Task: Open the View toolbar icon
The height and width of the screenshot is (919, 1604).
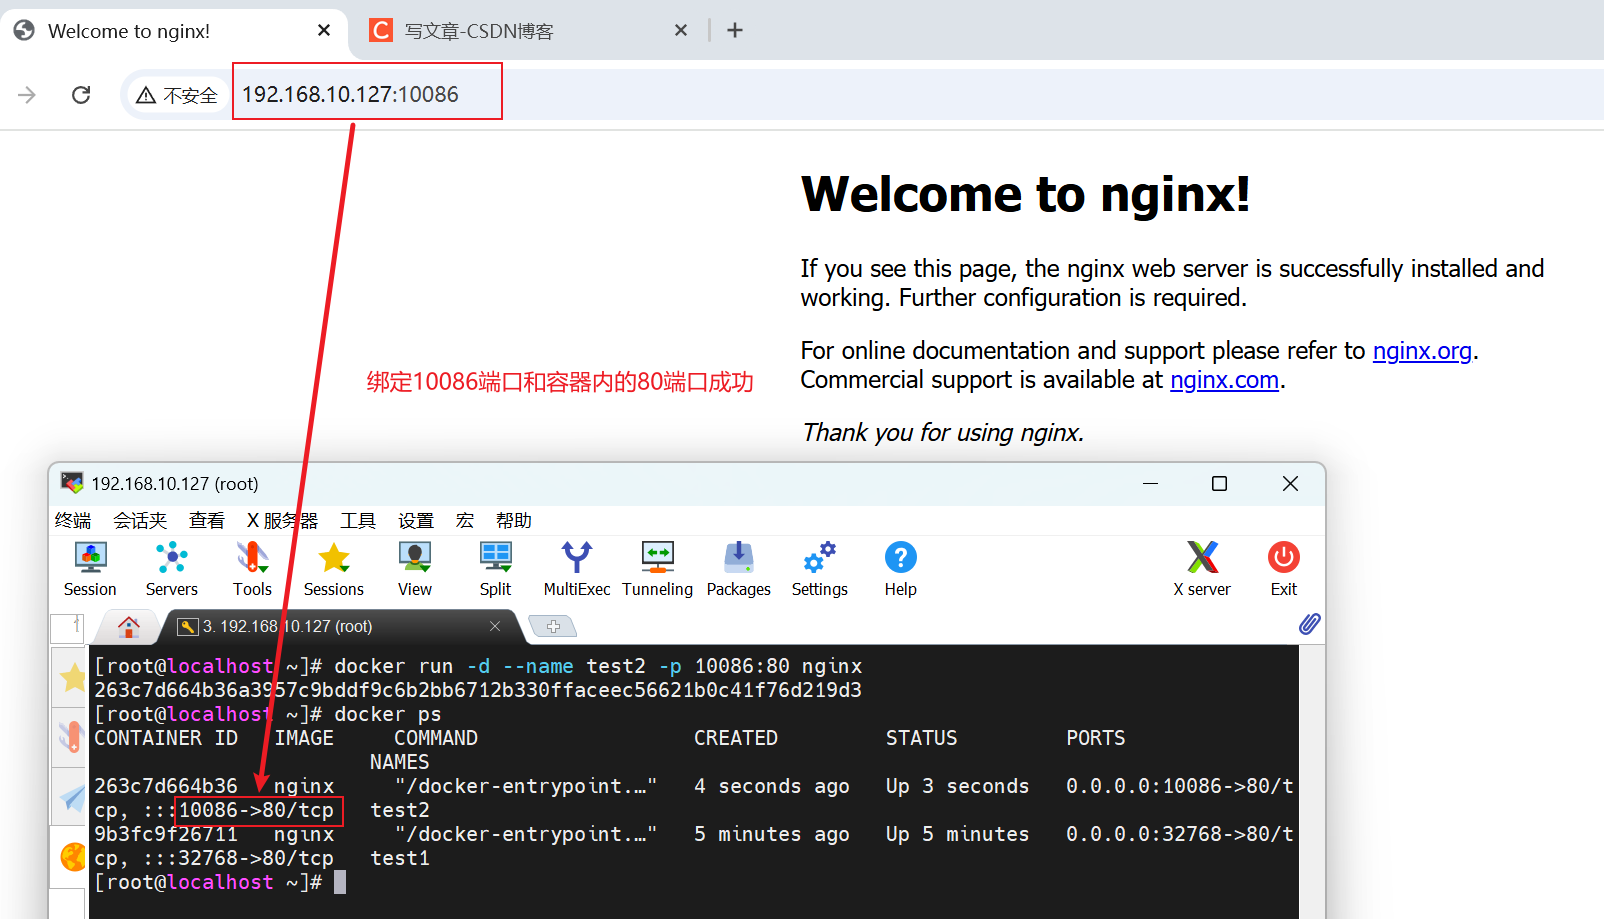Action: click(x=415, y=569)
